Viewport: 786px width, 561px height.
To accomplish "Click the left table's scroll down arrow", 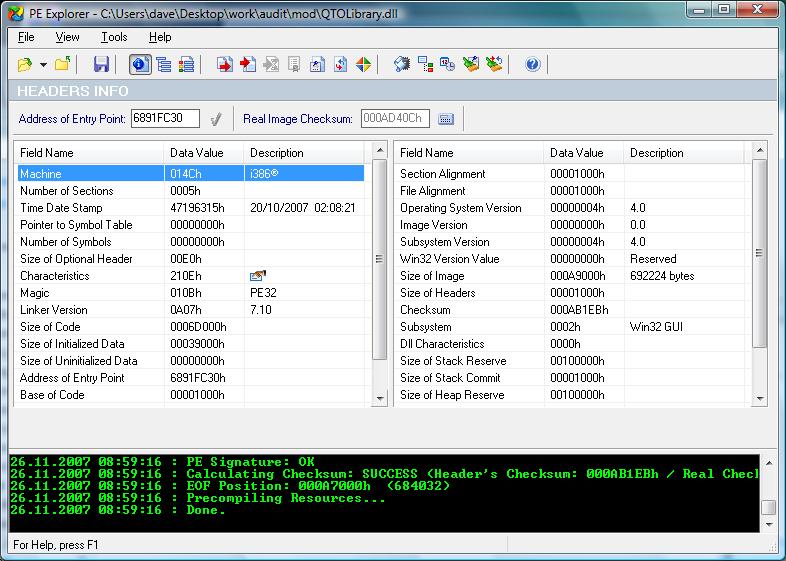I will pyautogui.click(x=380, y=399).
